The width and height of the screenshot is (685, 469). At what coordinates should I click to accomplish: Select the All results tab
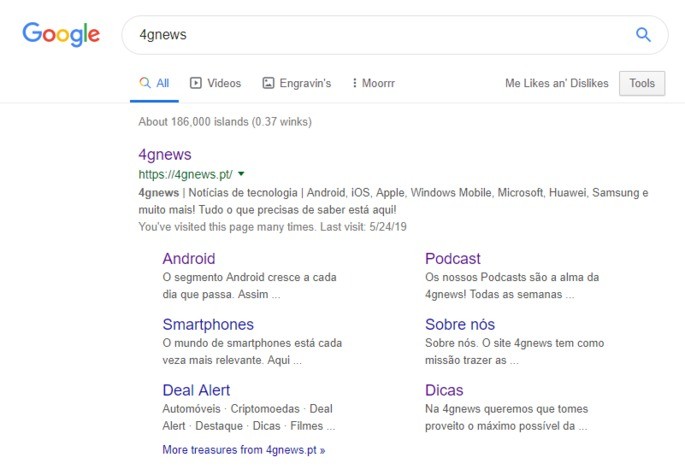coord(154,83)
